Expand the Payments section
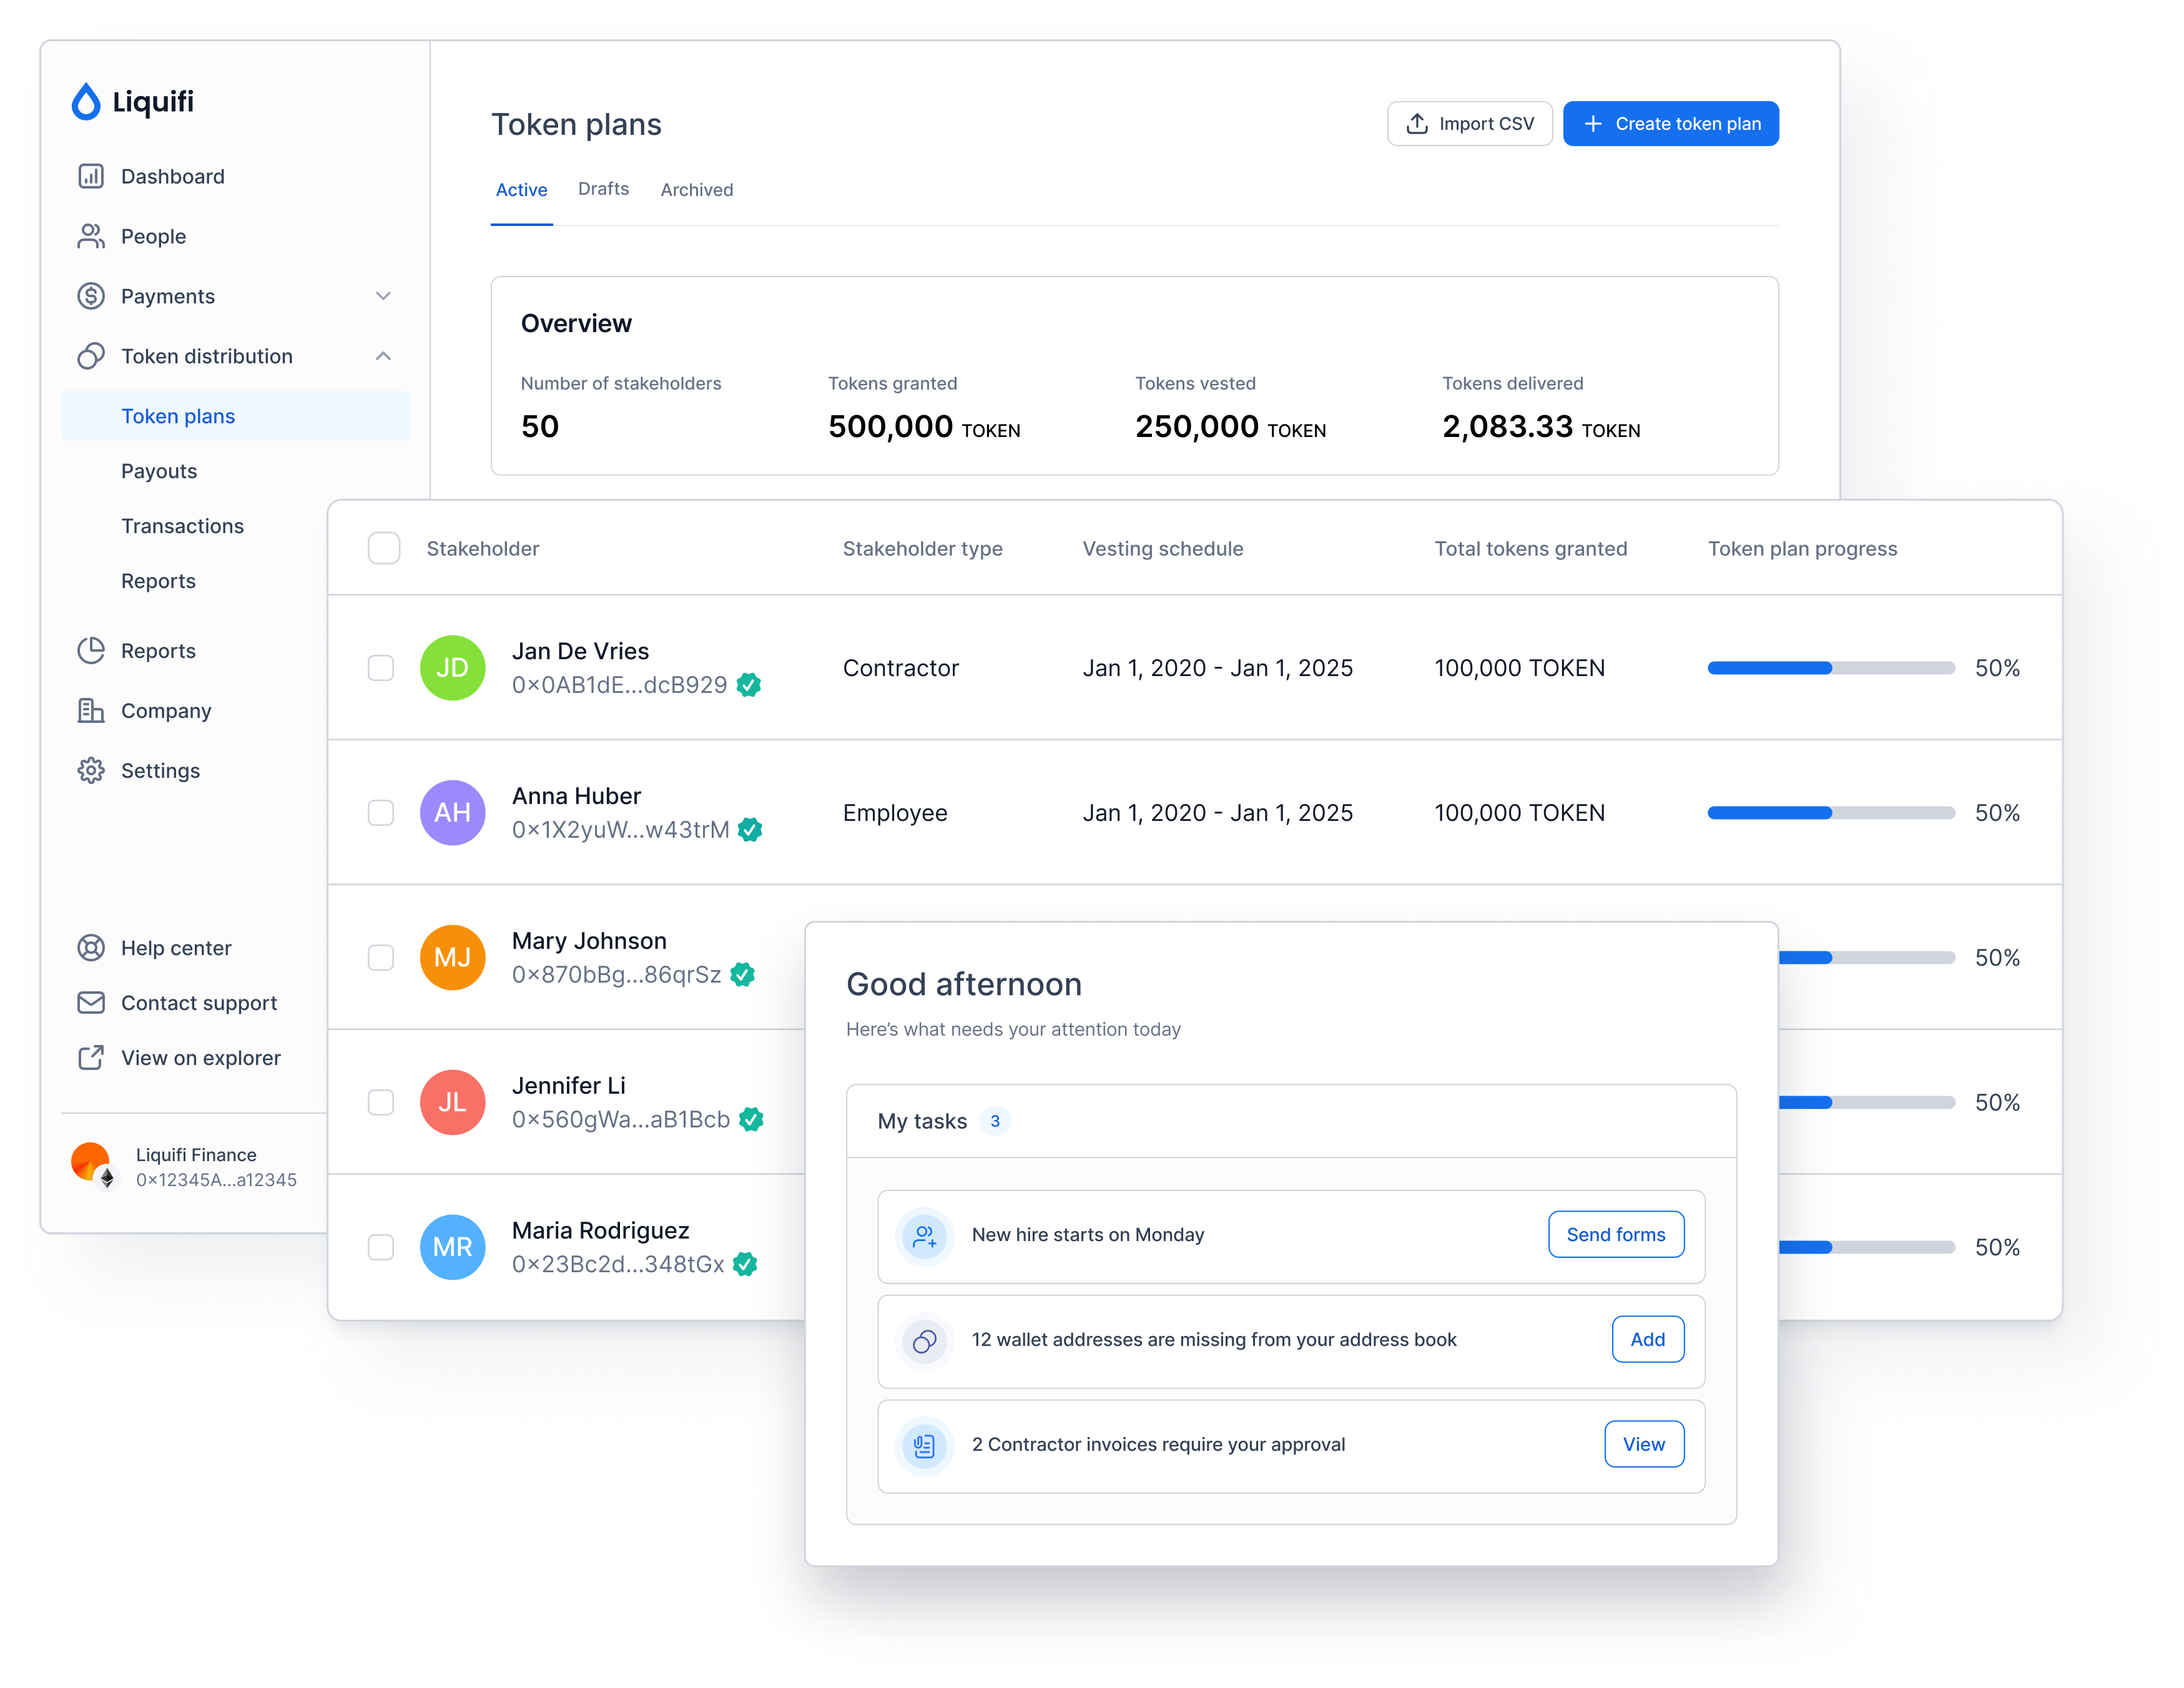The width and height of the screenshot is (2184, 1688). click(x=384, y=296)
